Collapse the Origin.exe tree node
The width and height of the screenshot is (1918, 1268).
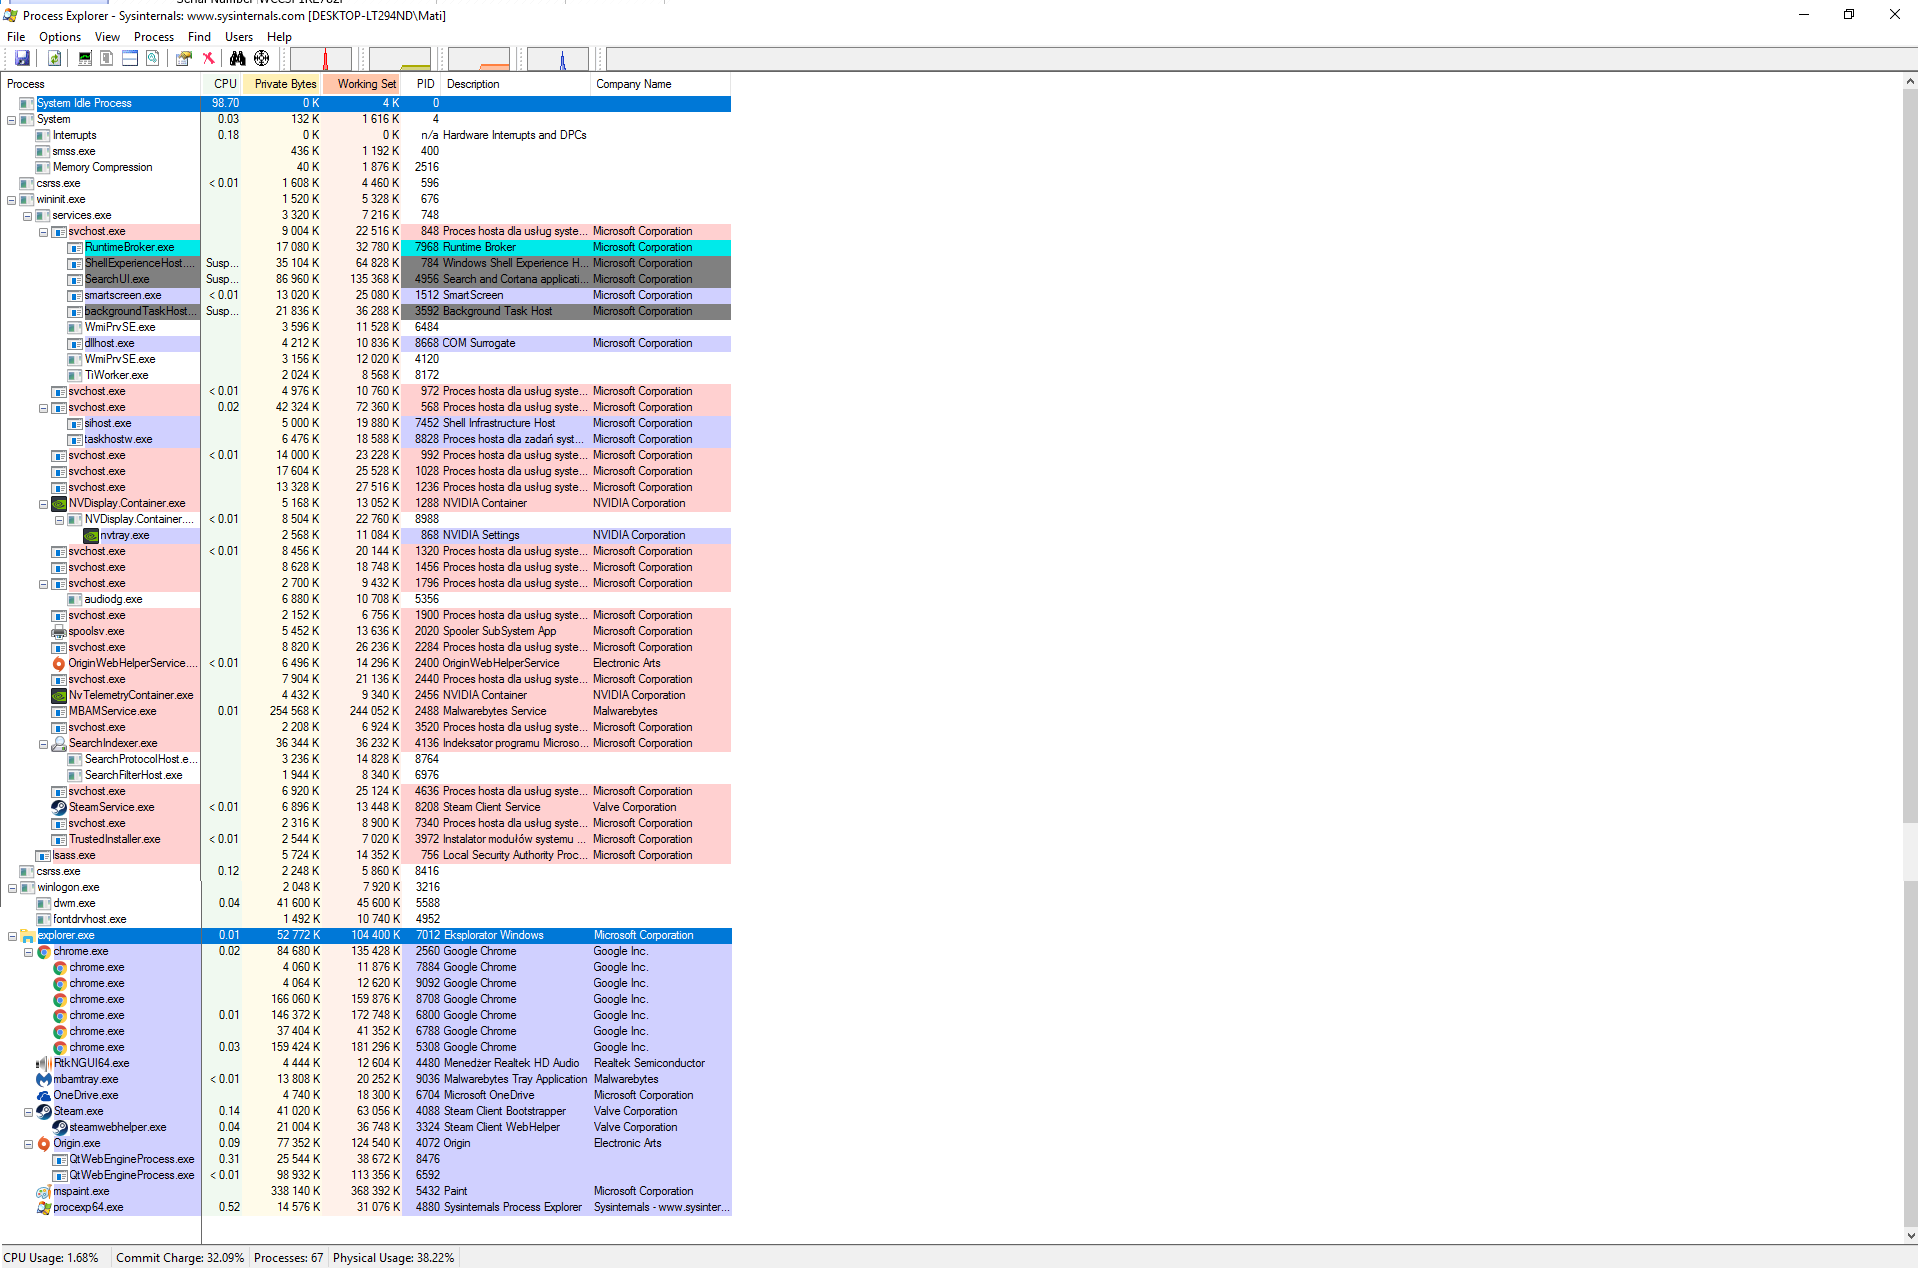pos(28,1144)
